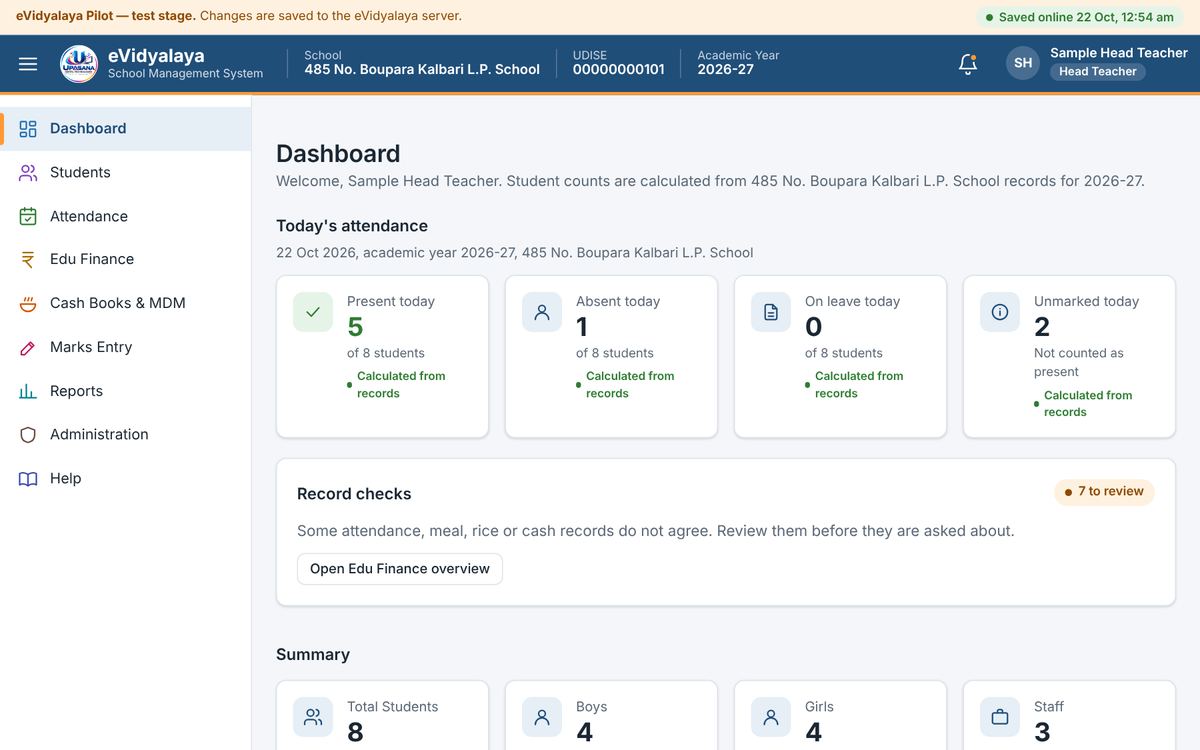The width and height of the screenshot is (1200, 750).
Task: Click the Staff briefcase icon
Action: point(1000,717)
